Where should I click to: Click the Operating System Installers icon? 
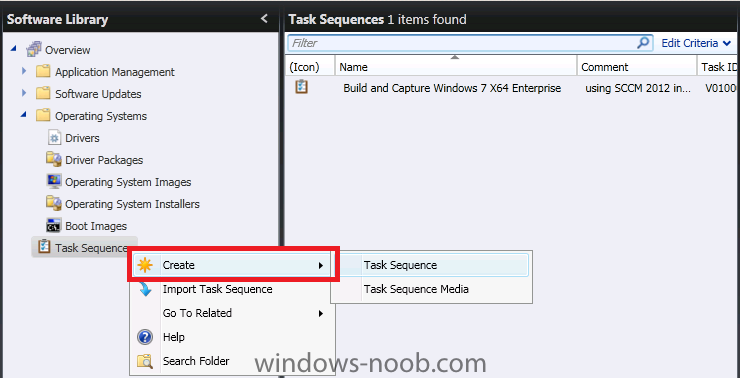(x=54, y=203)
